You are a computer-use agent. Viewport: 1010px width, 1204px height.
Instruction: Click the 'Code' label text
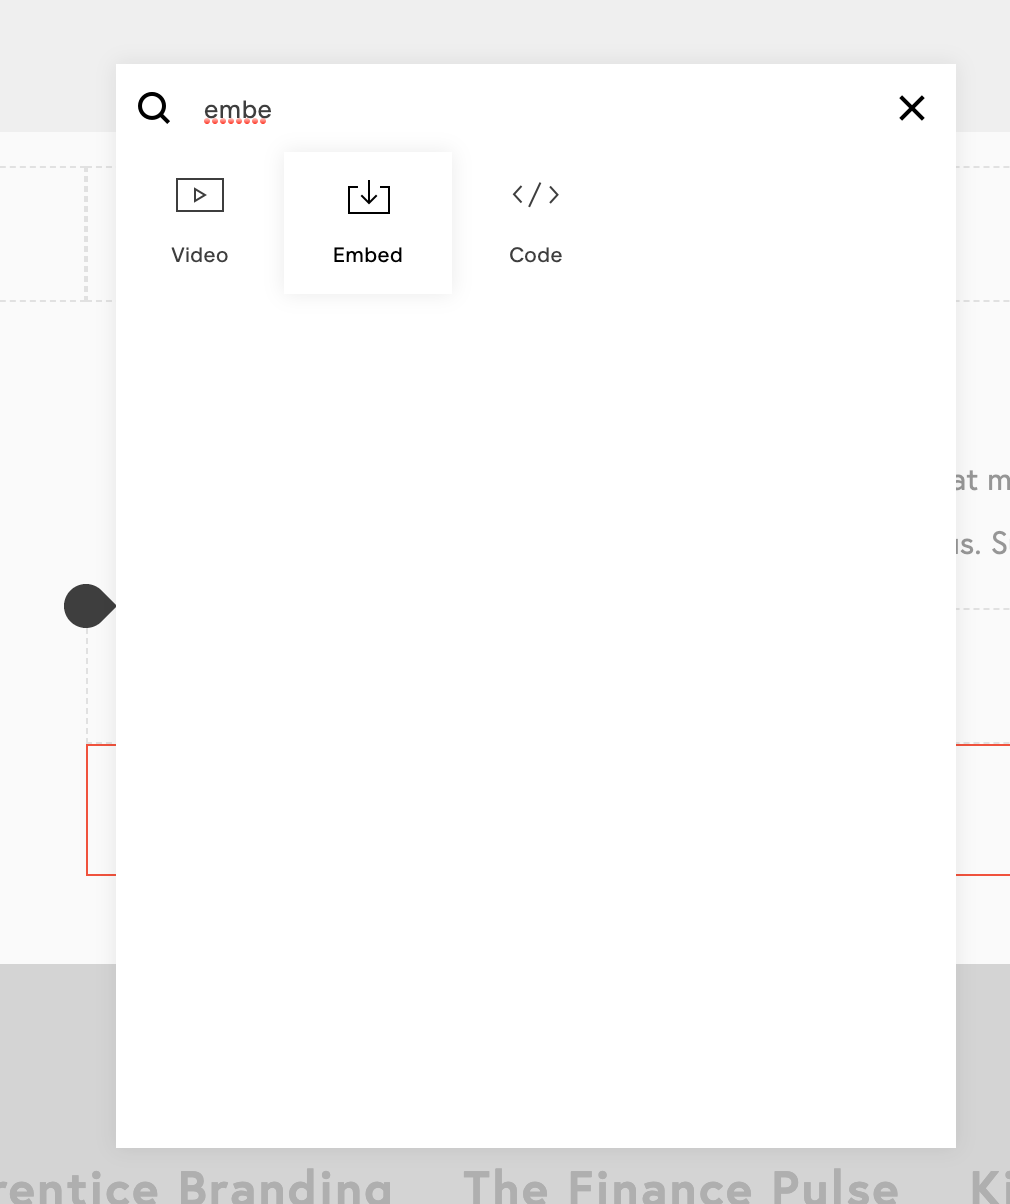click(x=536, y=255)
